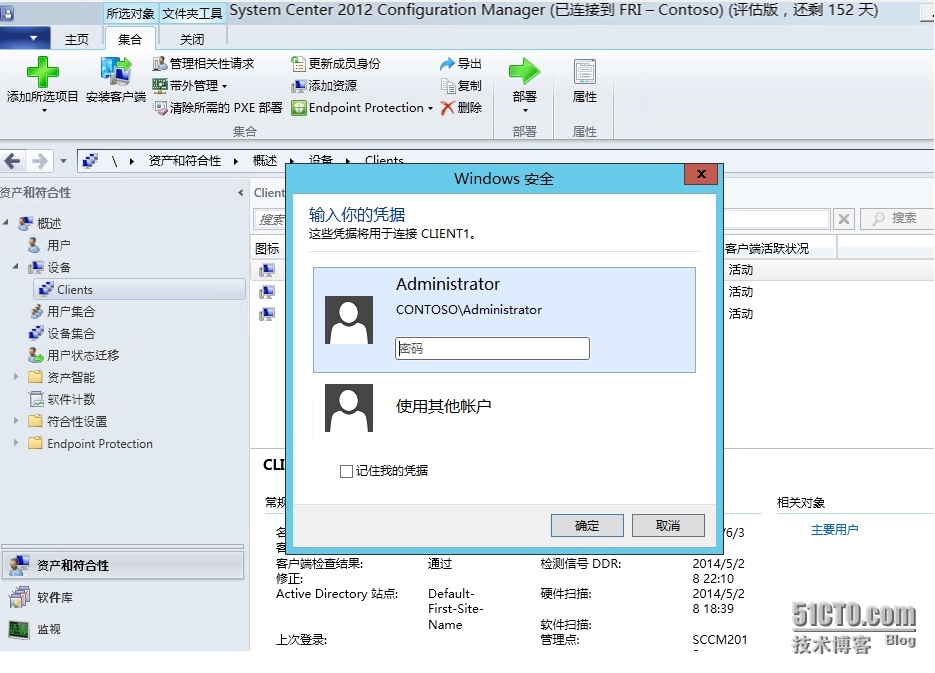Open the 监视 workspace
Screen dimensions: 935x673
pos(48,629)
